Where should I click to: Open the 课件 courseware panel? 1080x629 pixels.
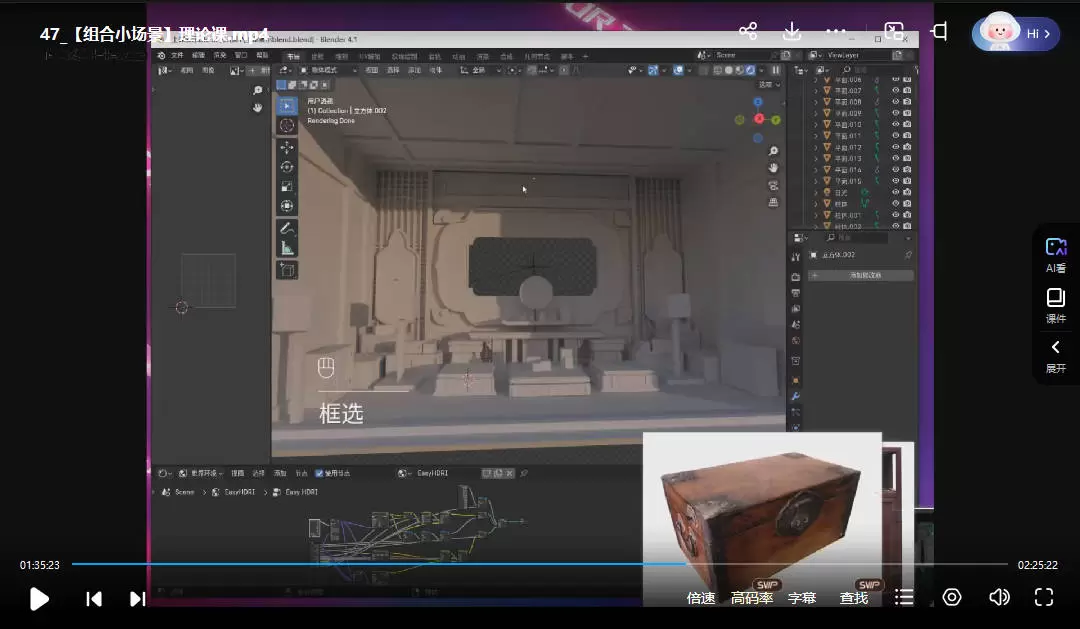pos(1056,306)
